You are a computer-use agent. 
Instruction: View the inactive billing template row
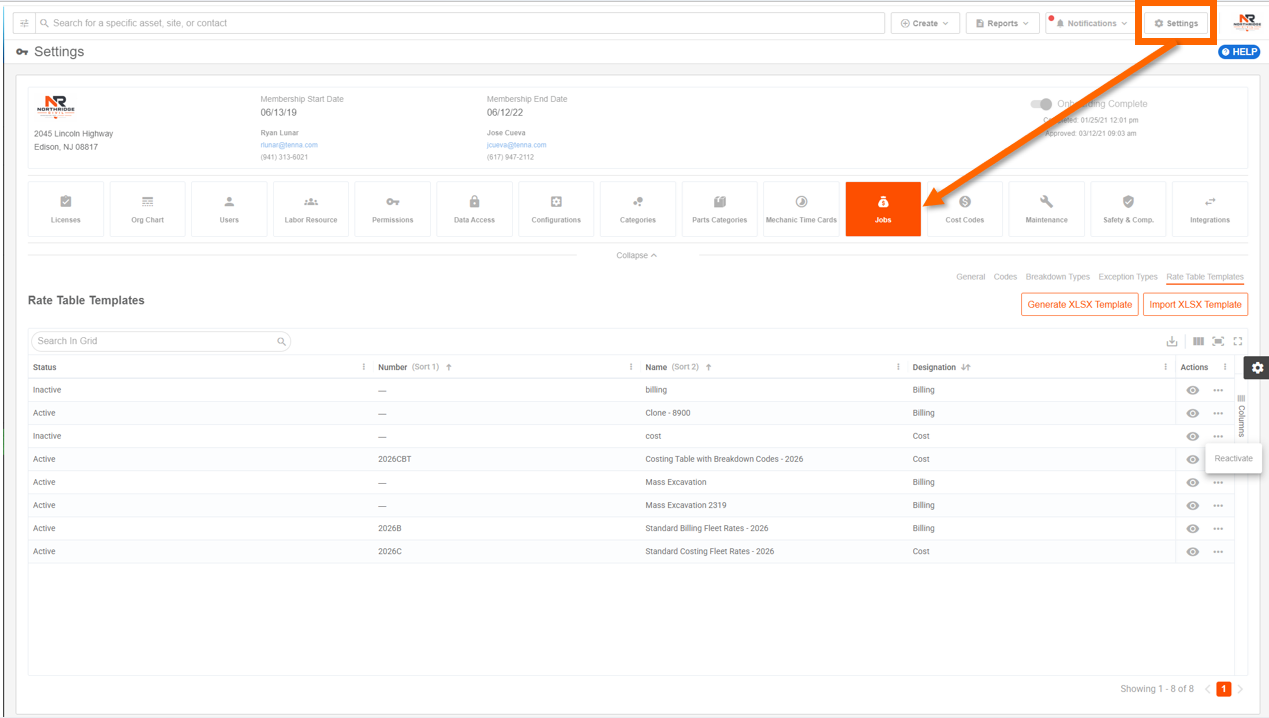tap(1192, 390)
